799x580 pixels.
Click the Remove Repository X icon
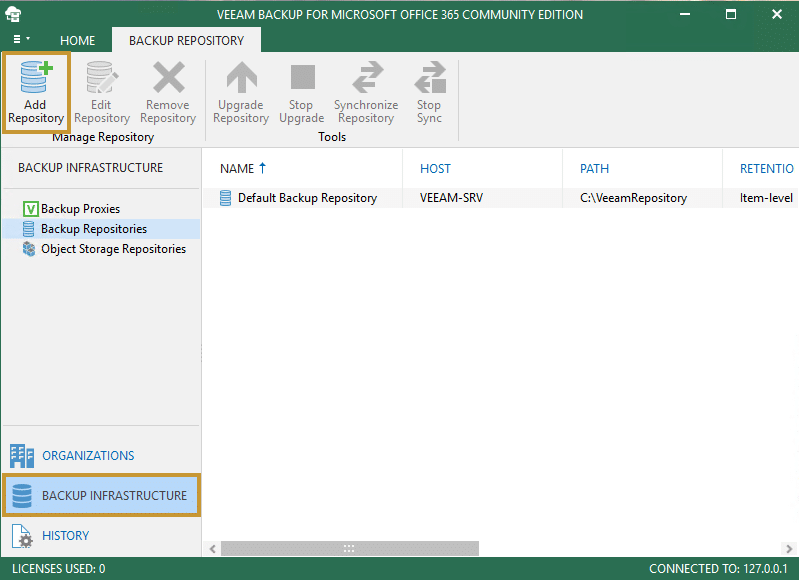click(168, 78)
